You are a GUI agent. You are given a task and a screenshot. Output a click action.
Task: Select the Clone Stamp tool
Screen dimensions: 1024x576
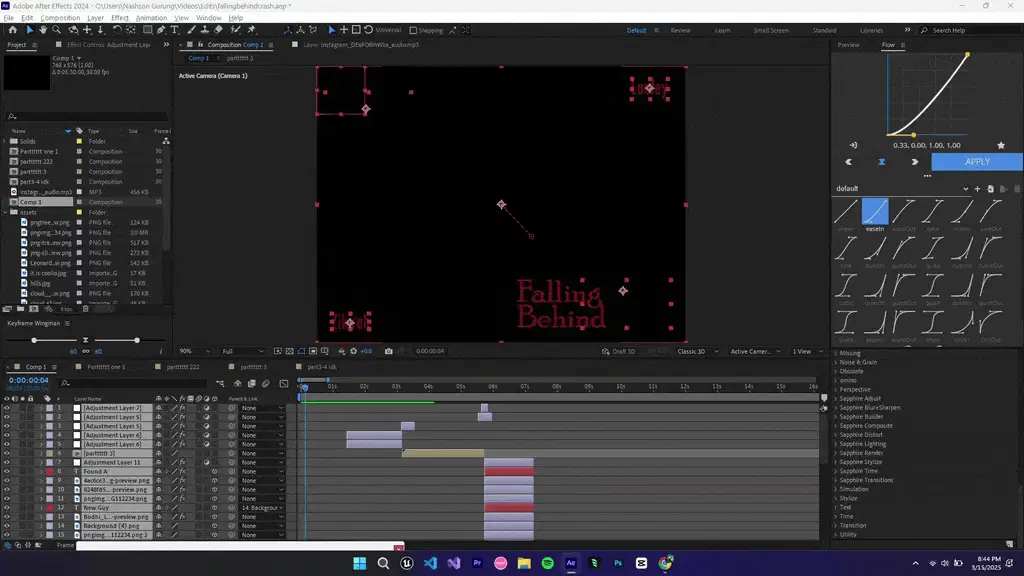(x=204, y=30)
